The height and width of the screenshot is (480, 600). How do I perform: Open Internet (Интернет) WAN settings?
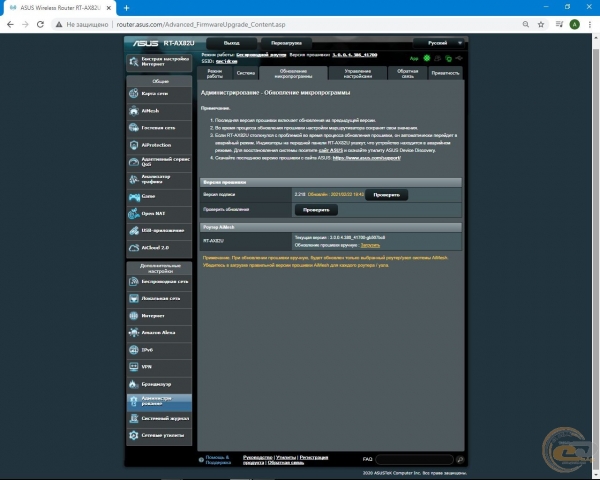tap(159, 316)
